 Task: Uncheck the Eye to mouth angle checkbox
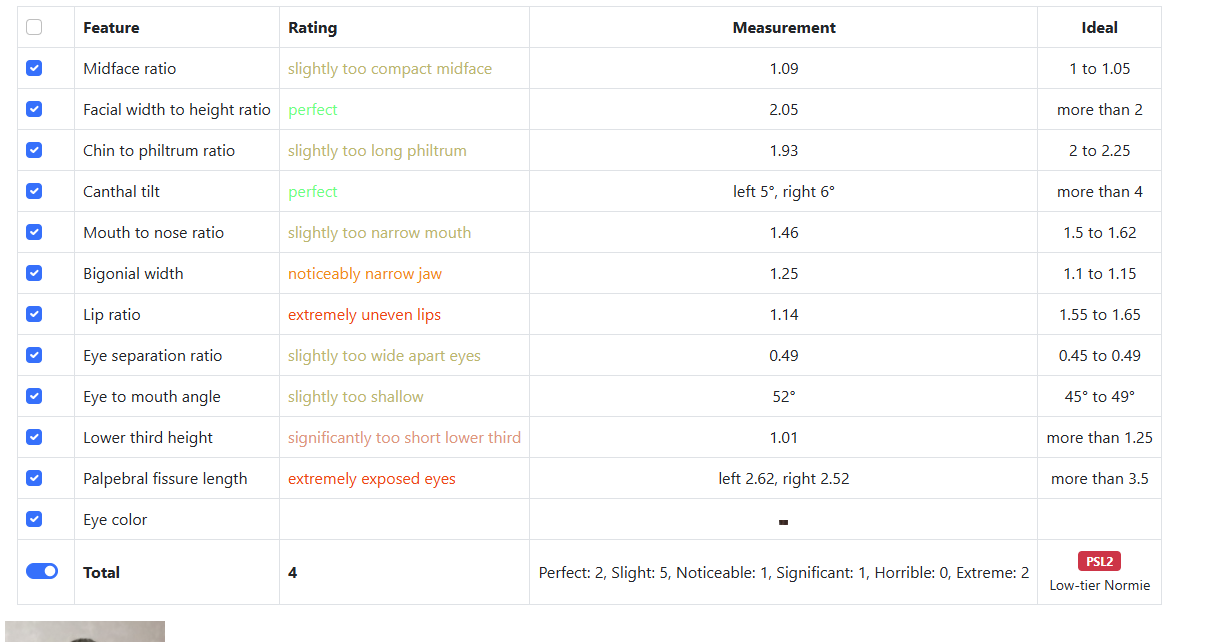[34, 396]
